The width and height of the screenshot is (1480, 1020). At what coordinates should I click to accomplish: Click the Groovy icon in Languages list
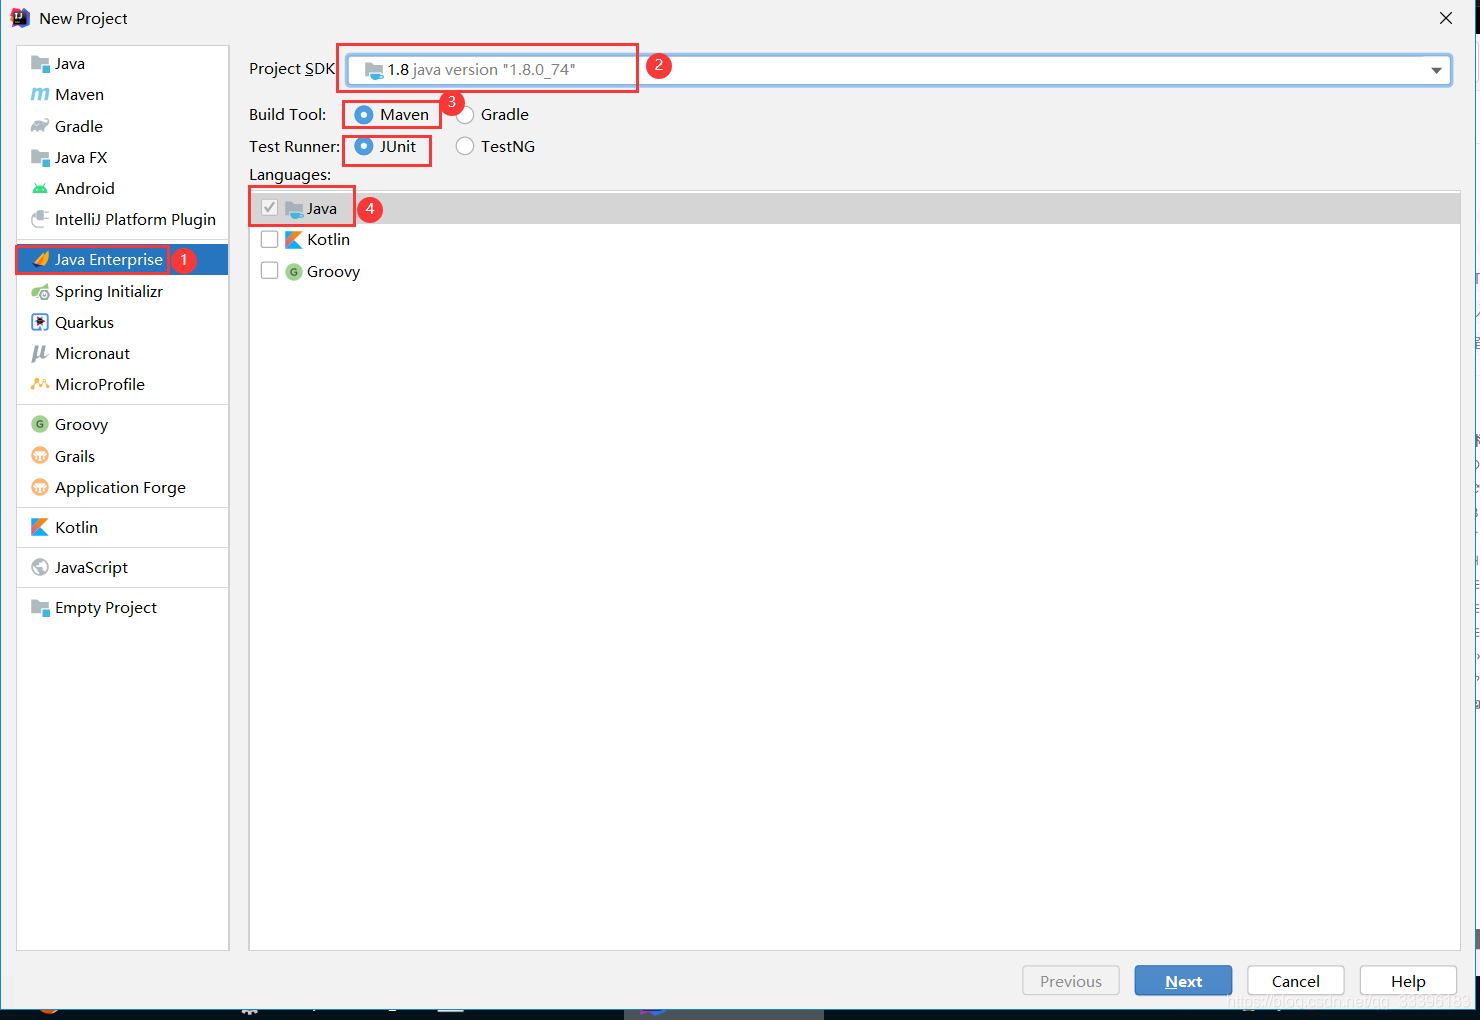point(294,272)
